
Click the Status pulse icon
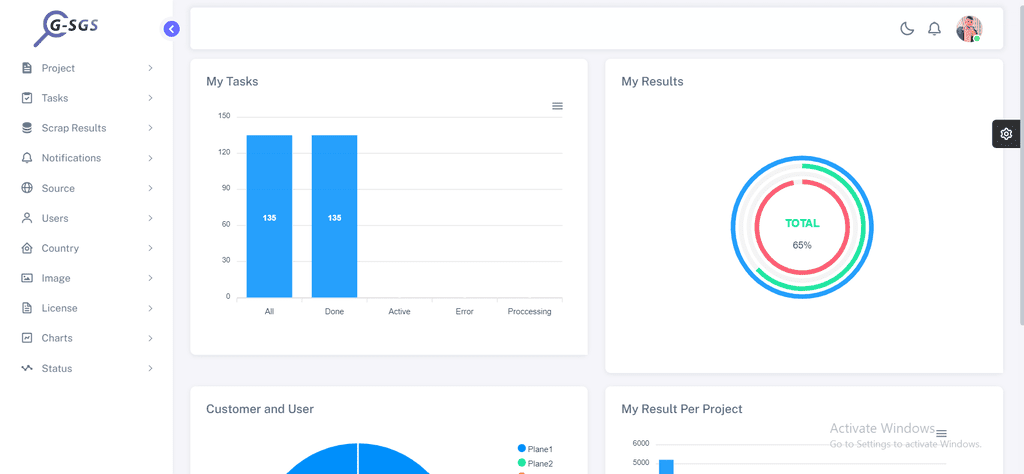click(27, 368)
